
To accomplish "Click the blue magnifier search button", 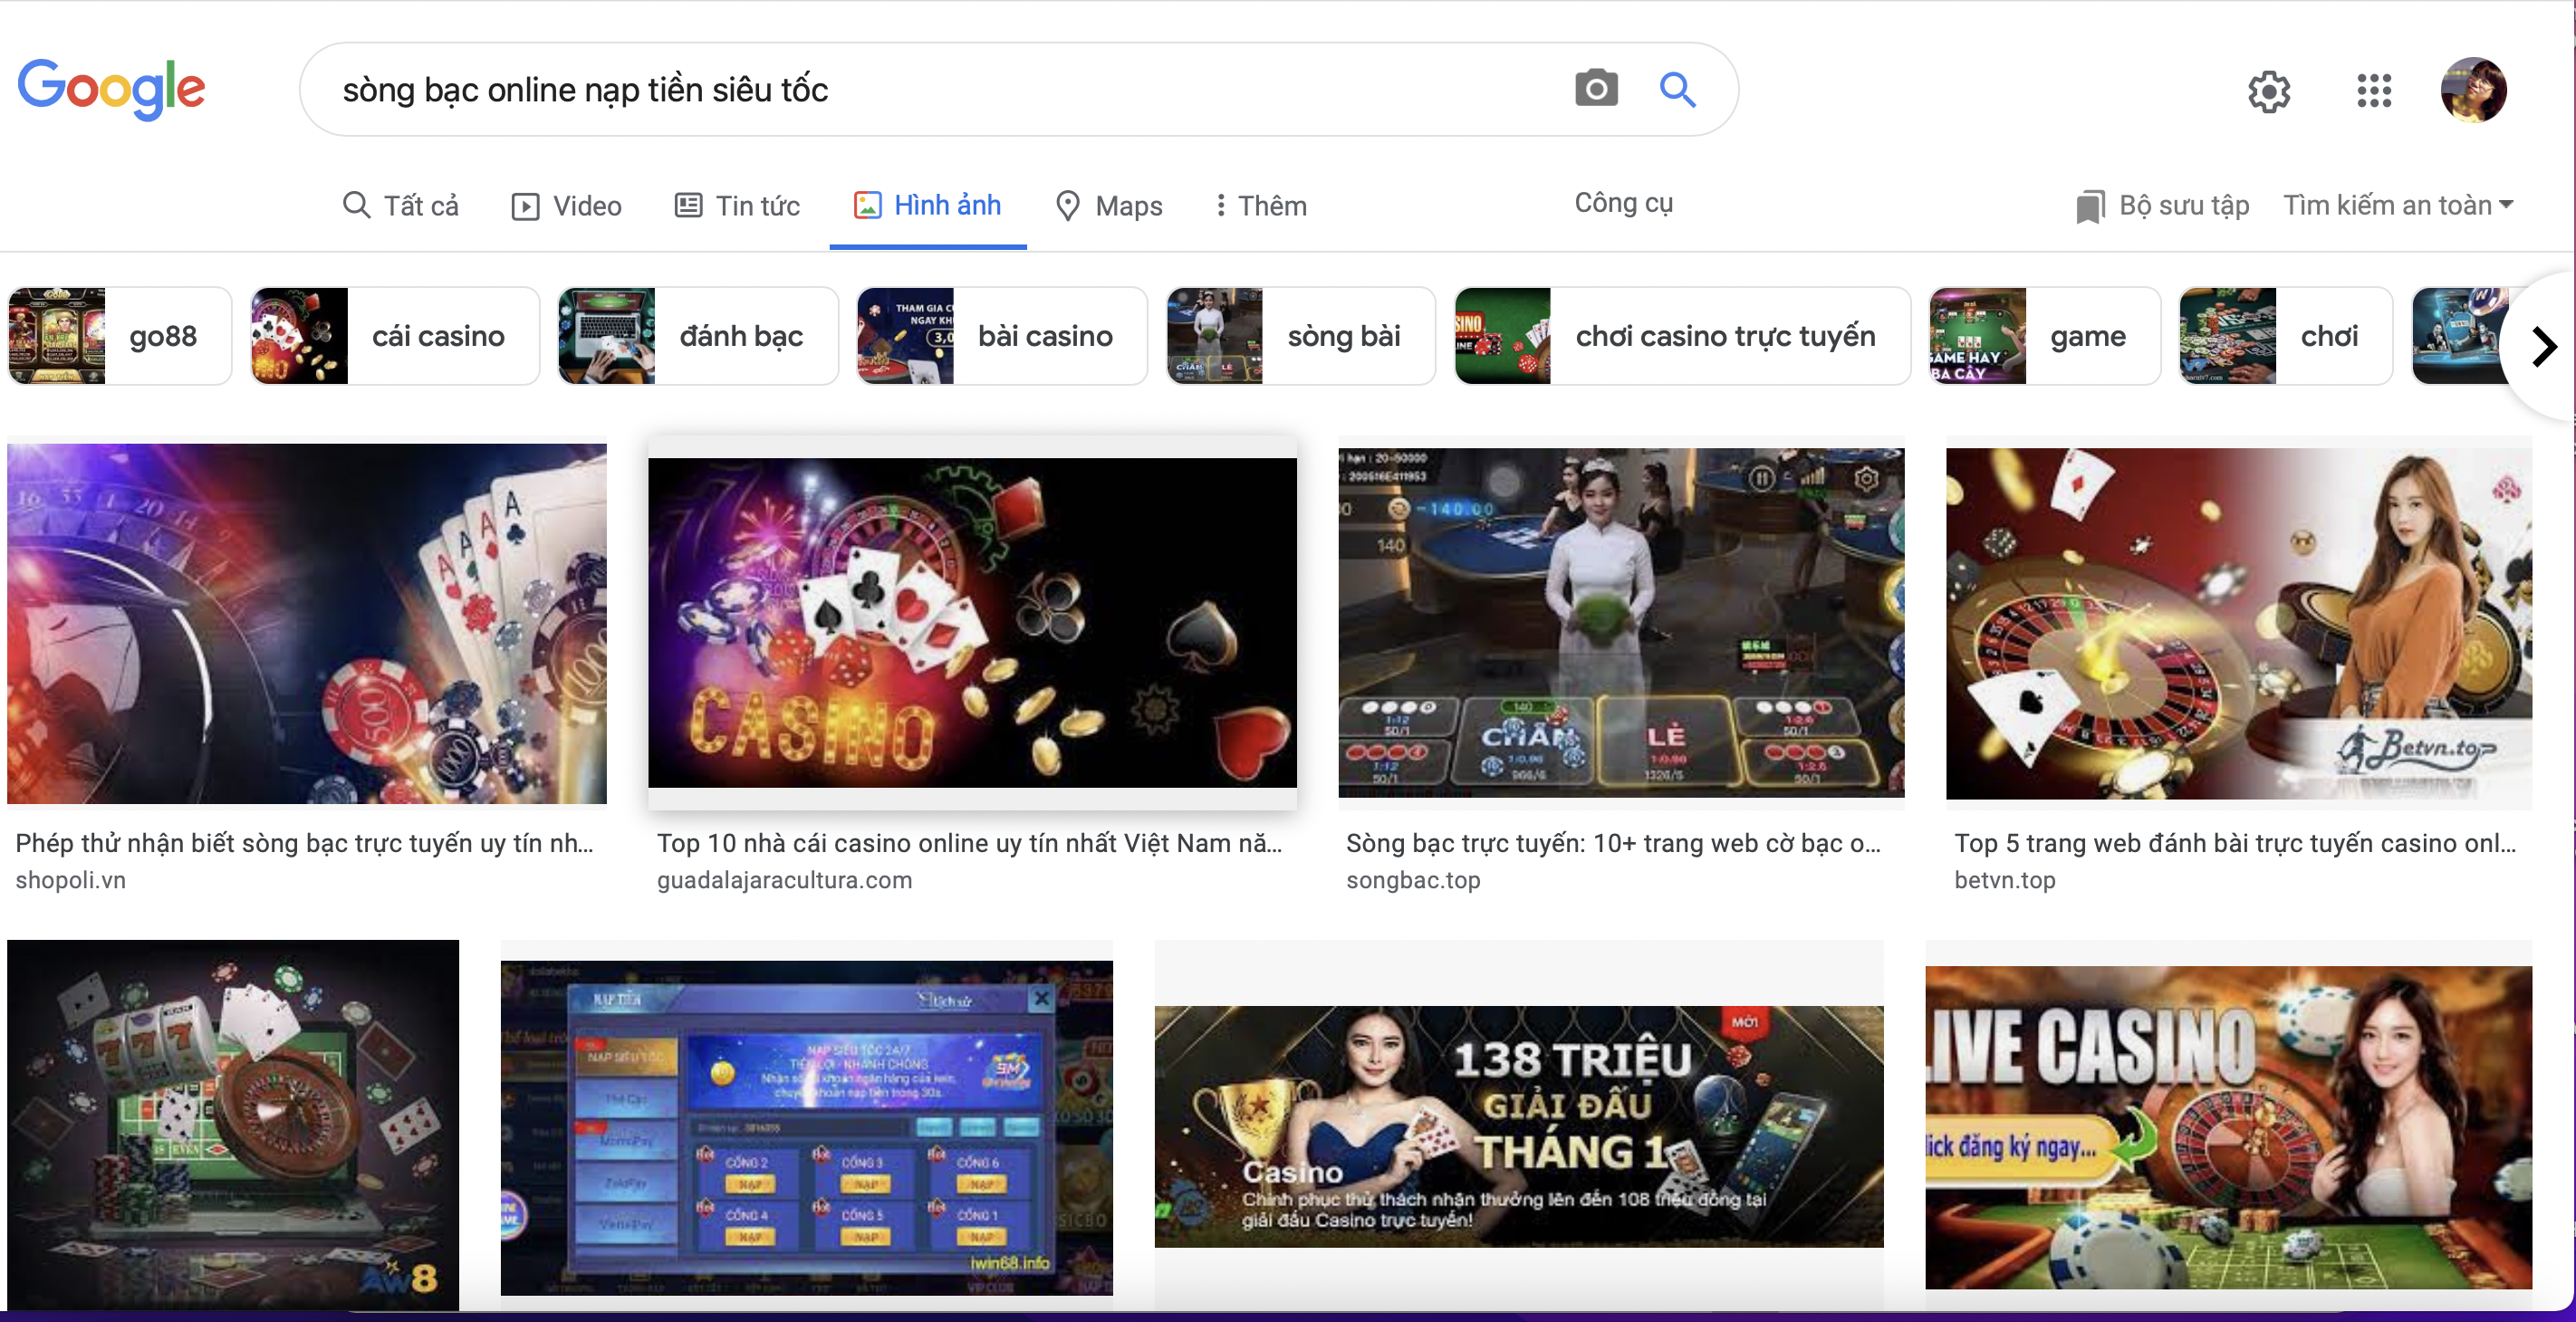I will pyautogui.click(x=1677, y=89).
